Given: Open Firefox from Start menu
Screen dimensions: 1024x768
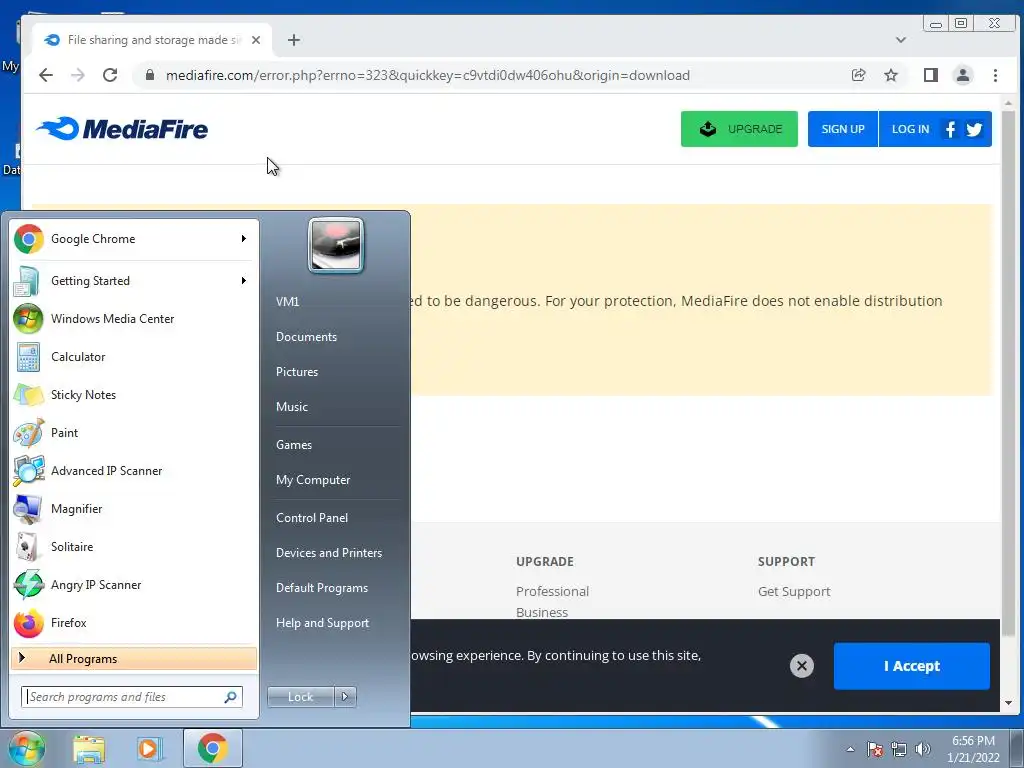Looking at the screenshot, I should click(x=134, y=622).
